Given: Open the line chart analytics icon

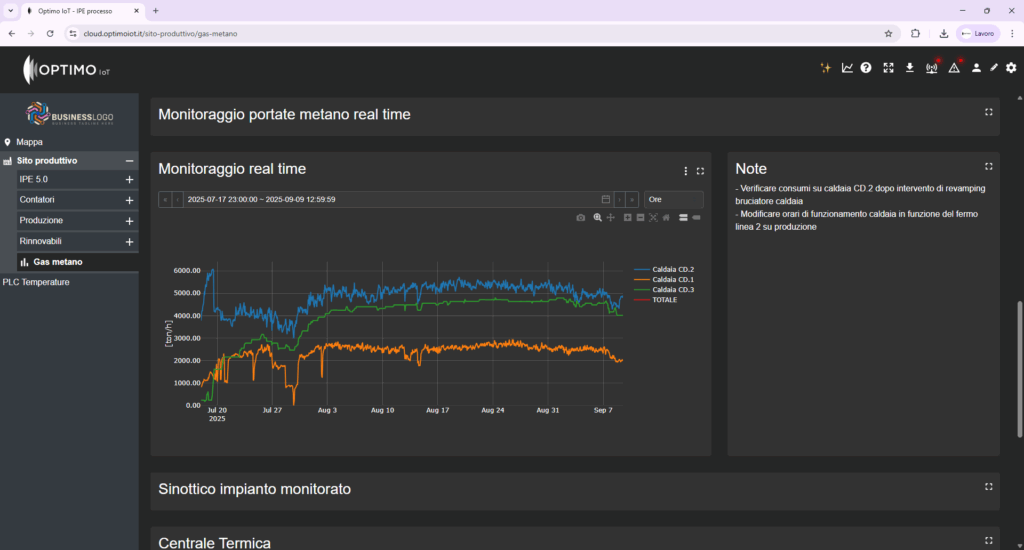Looking at the screenshot, I should pyautogui.click(x=847, y=68).
